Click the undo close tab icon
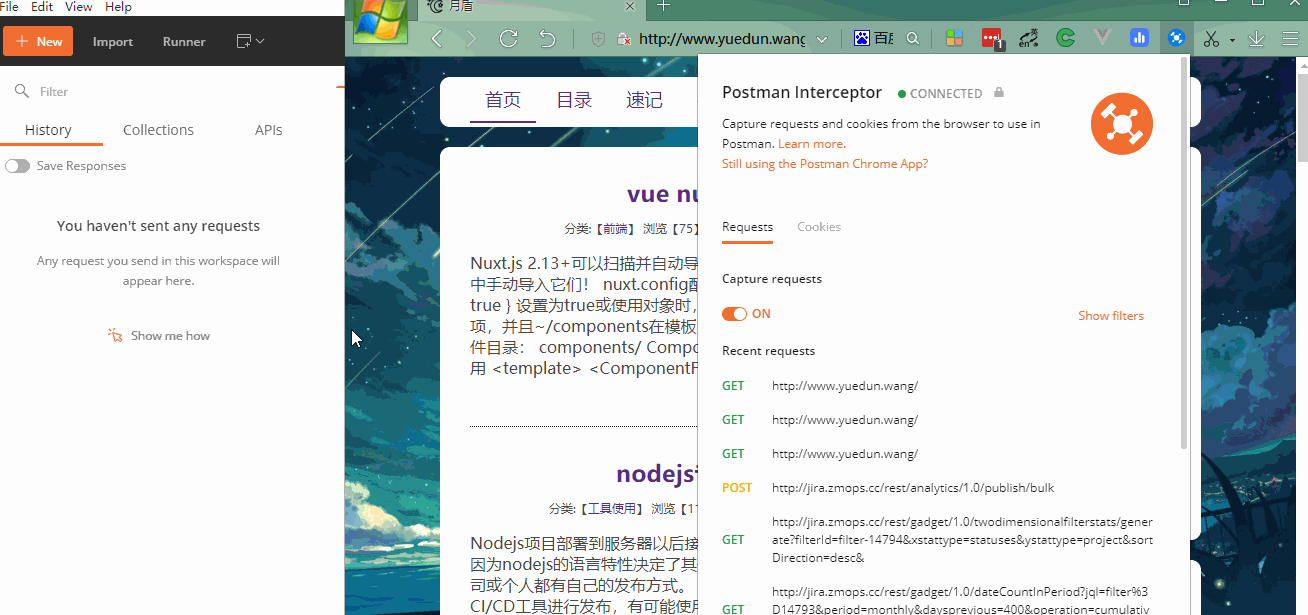Viewport: 1308px width, 615px height. [547, 39]
